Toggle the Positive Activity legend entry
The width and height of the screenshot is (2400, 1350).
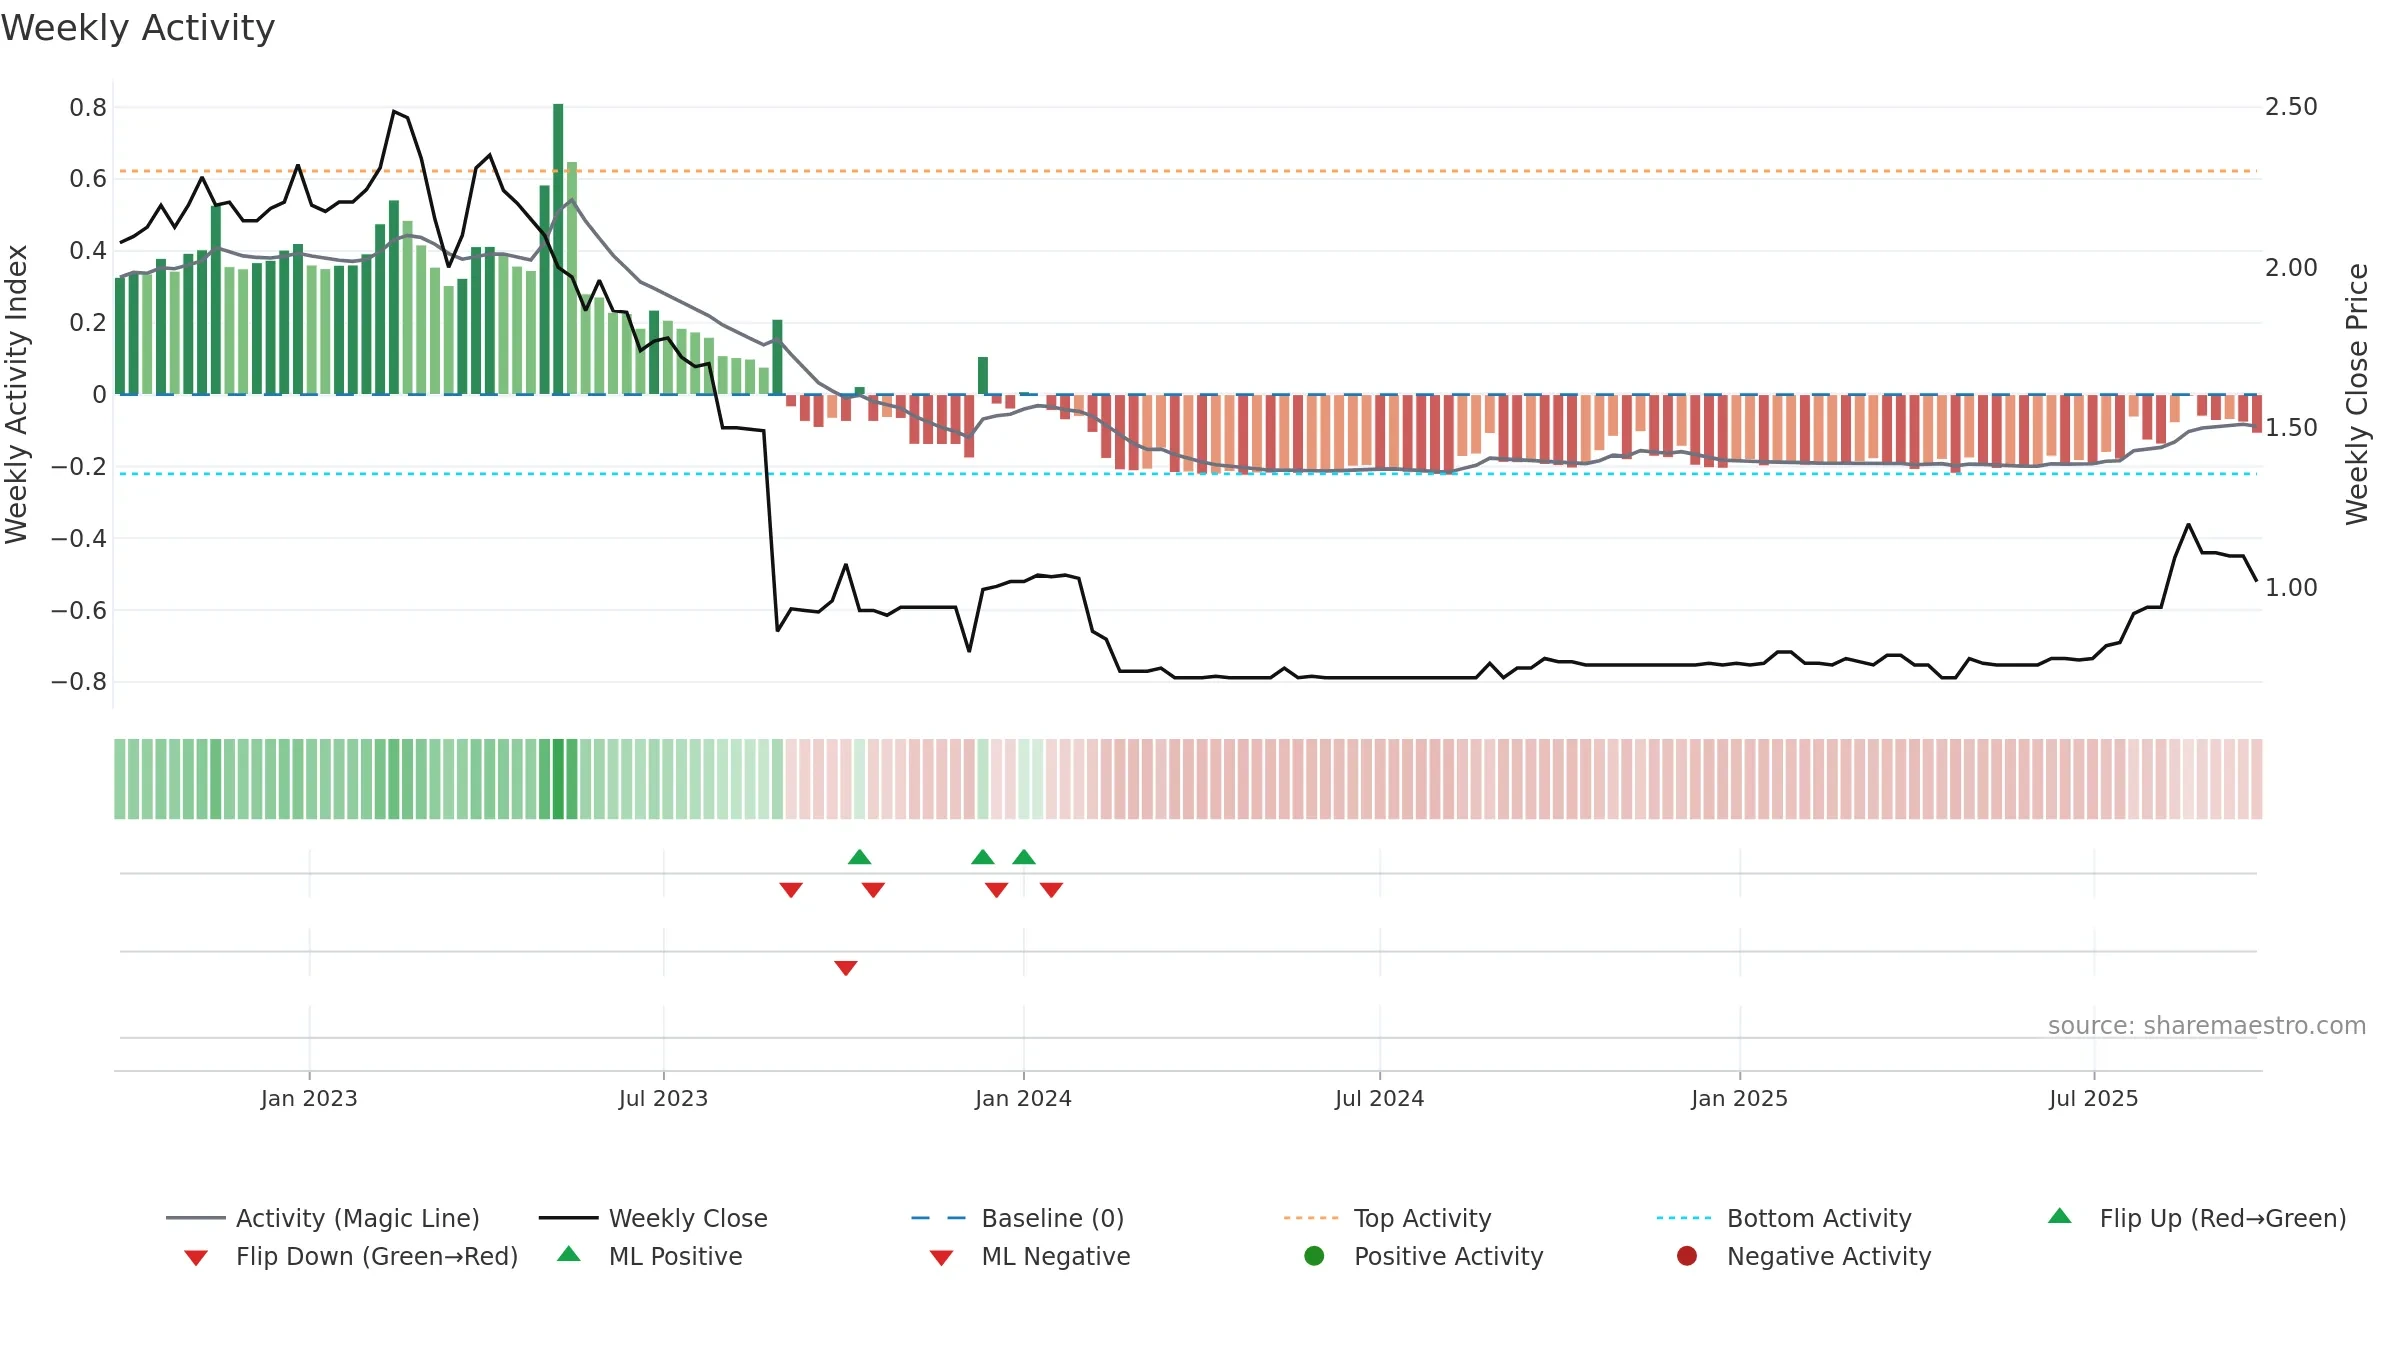pyautogui.click(x=1423, y=1256)
